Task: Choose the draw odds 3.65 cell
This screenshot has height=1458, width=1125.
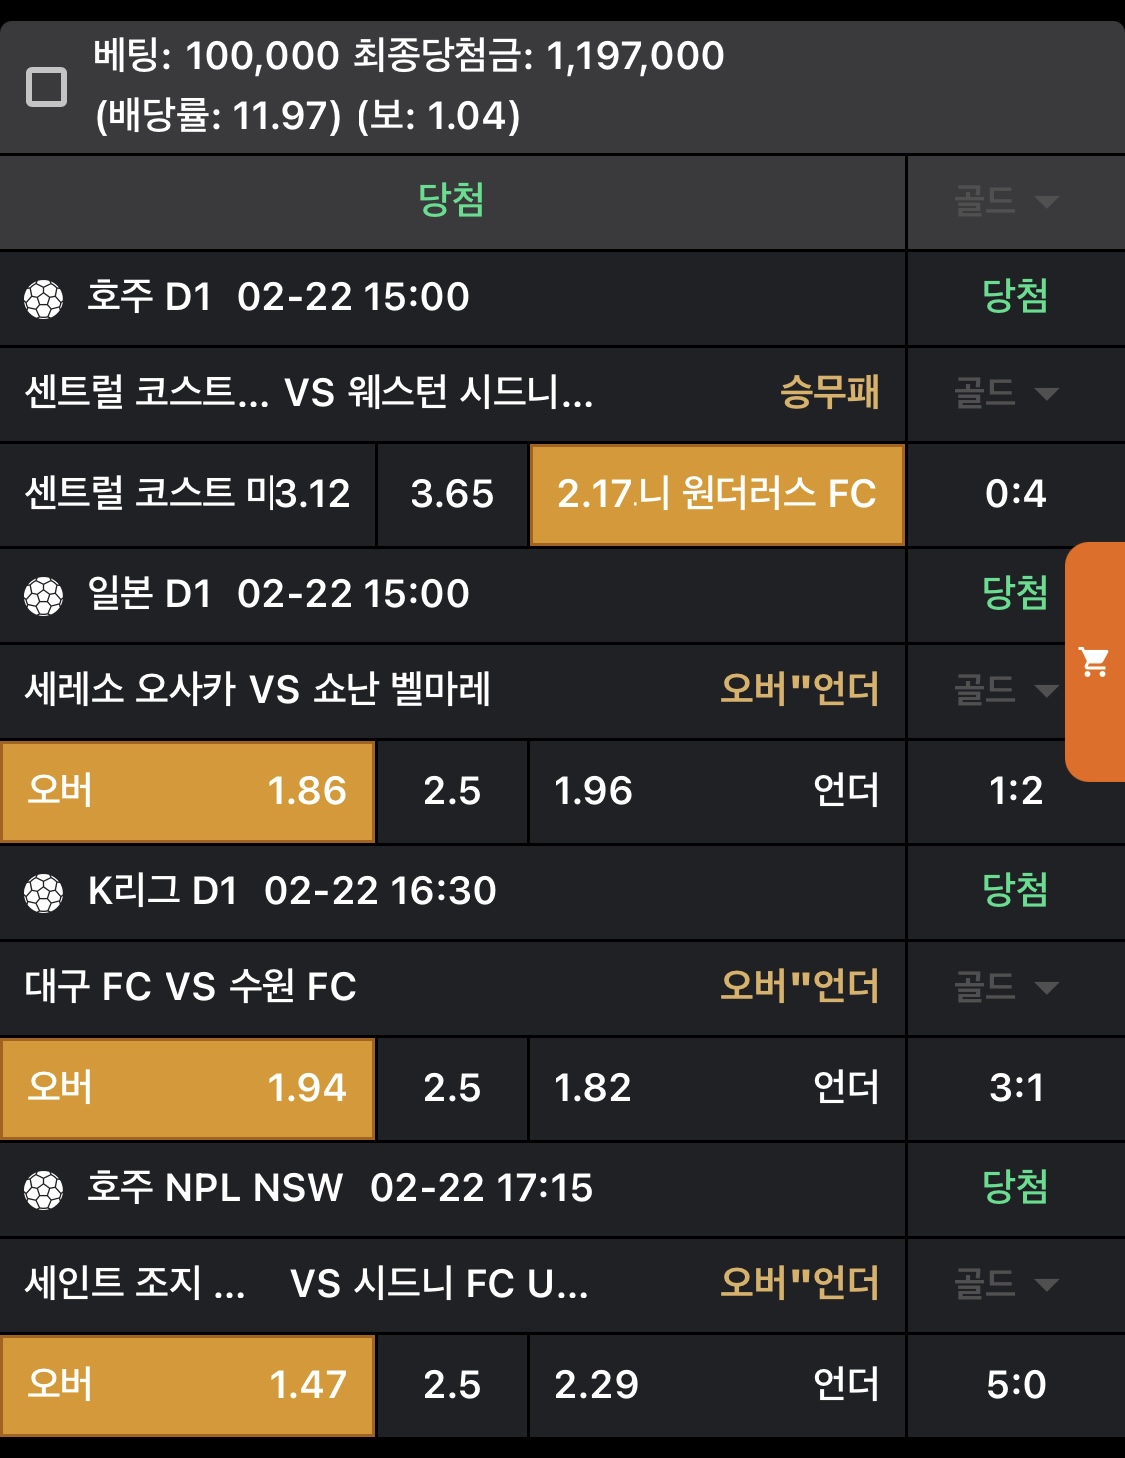Action: point(452,495)
